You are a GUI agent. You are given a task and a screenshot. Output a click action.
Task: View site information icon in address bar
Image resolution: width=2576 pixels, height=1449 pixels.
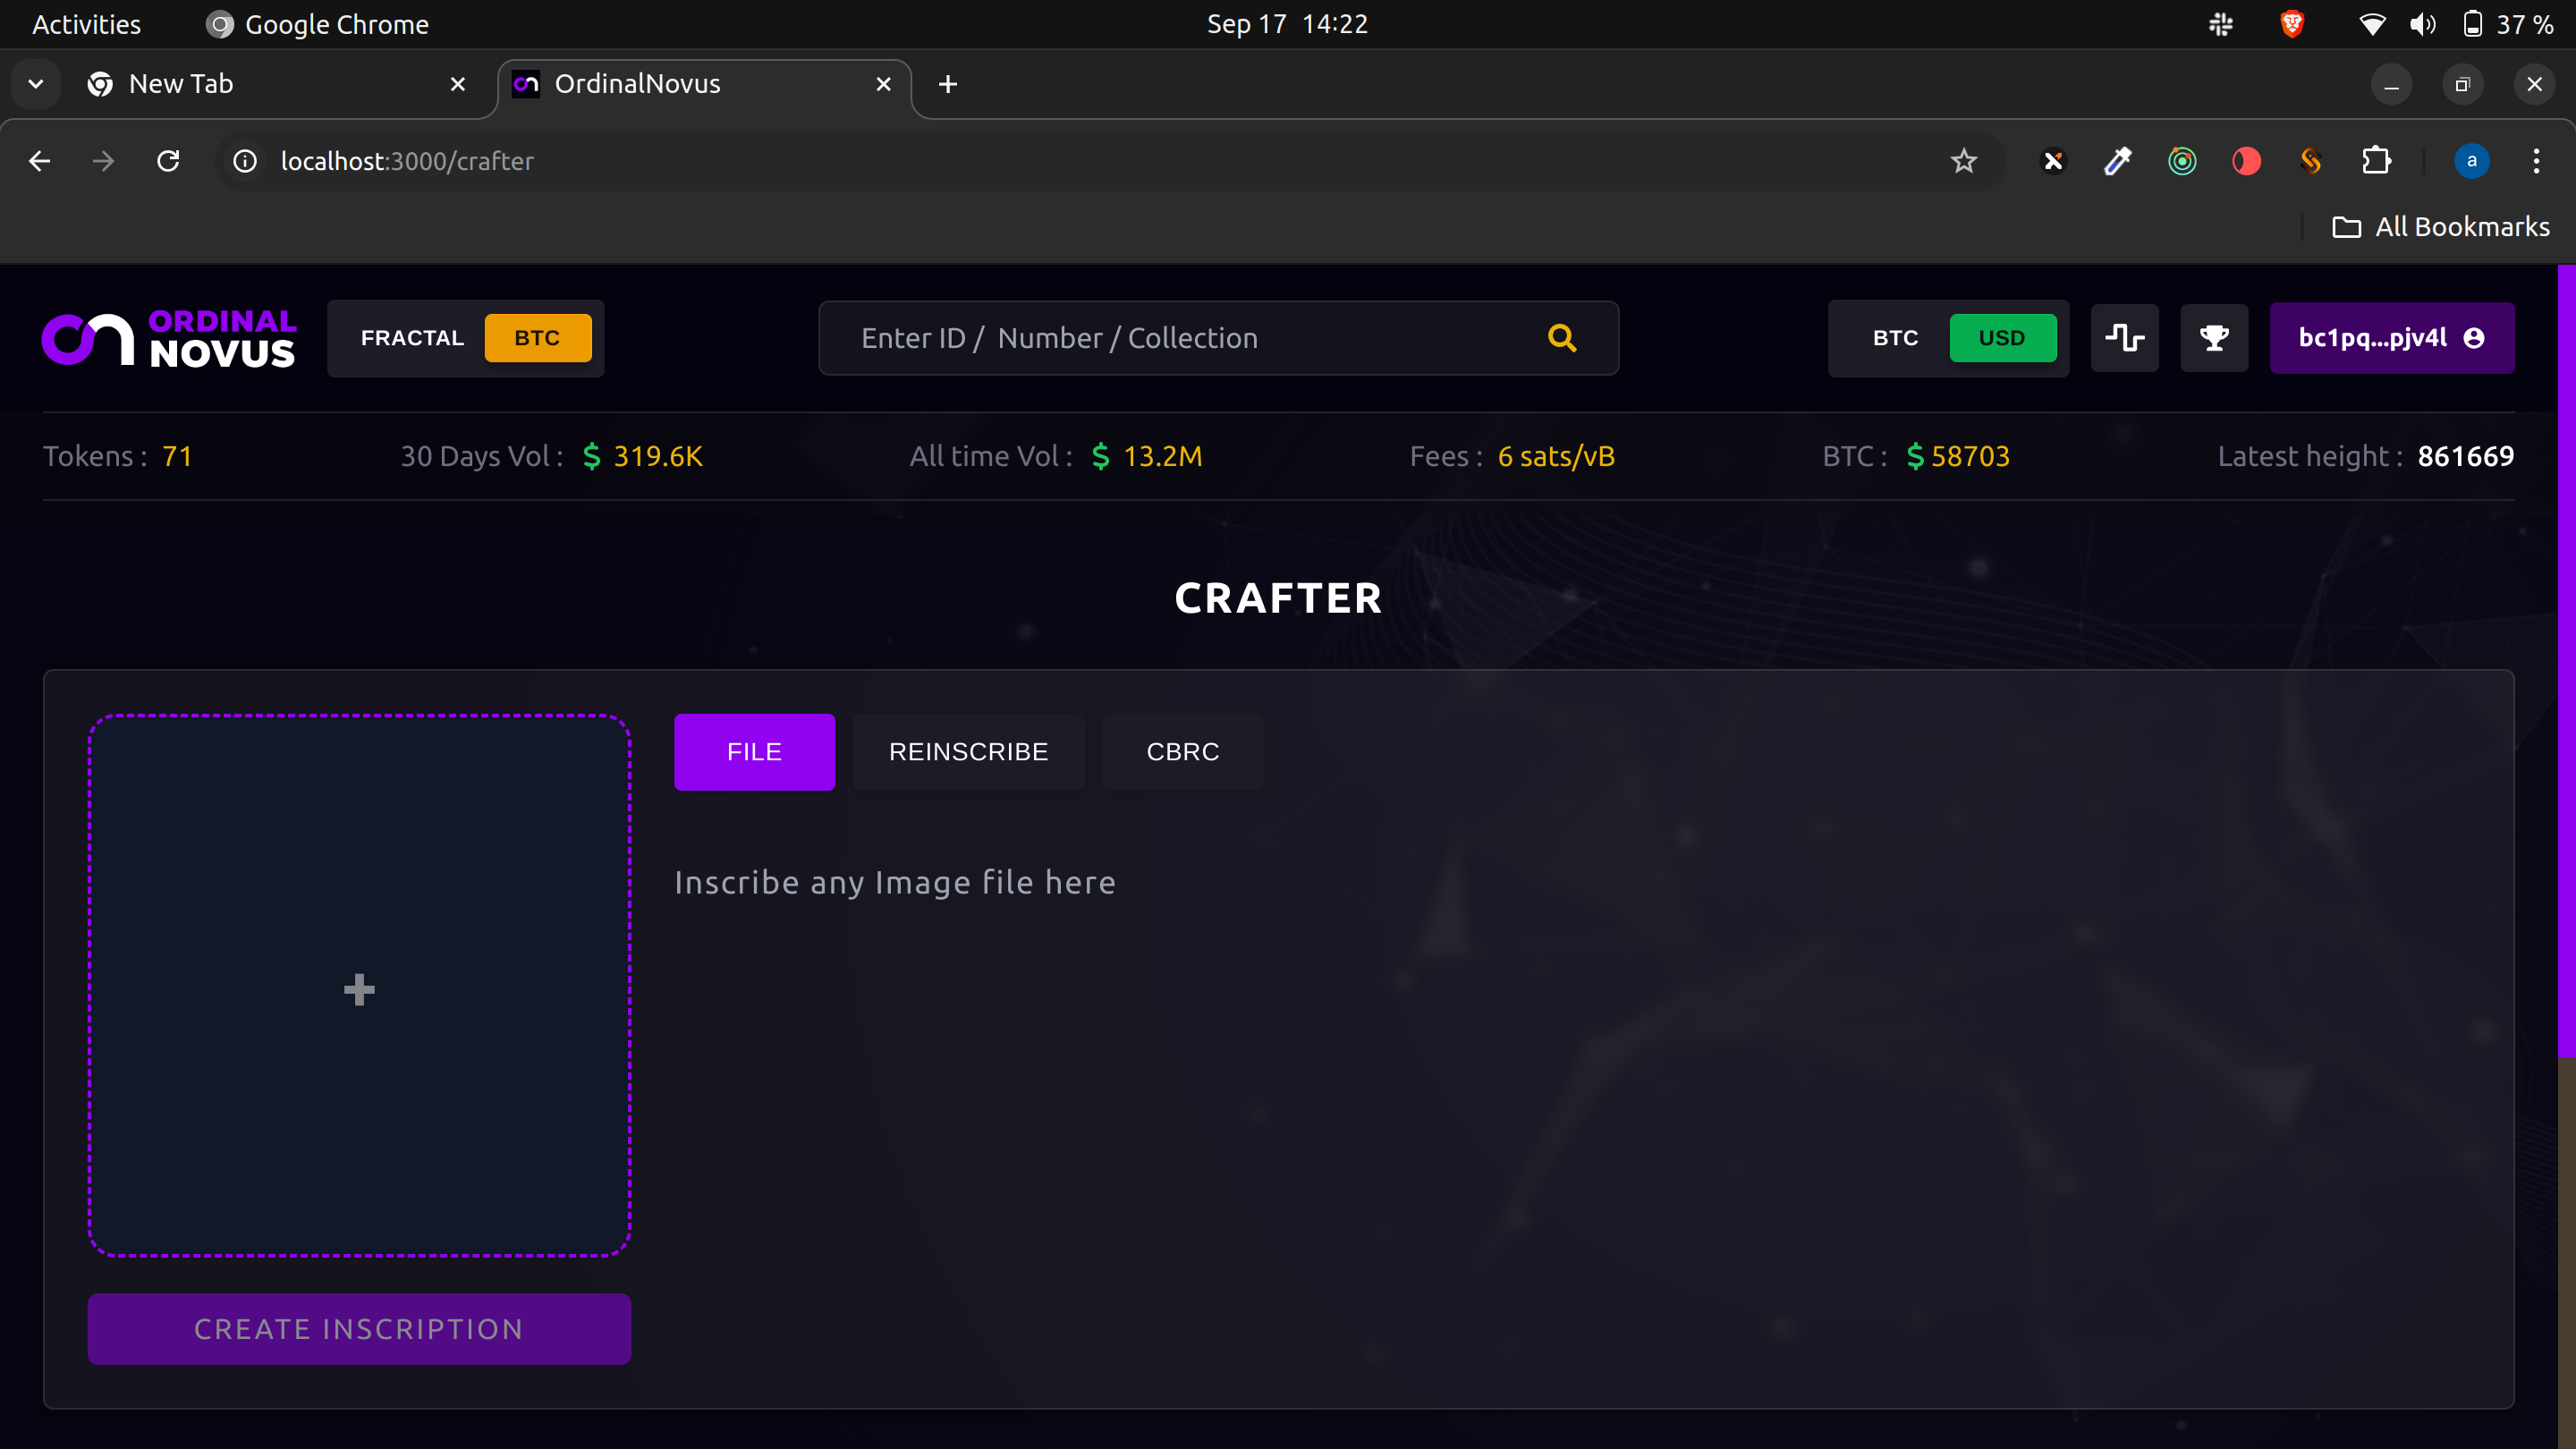click(245, 161)
